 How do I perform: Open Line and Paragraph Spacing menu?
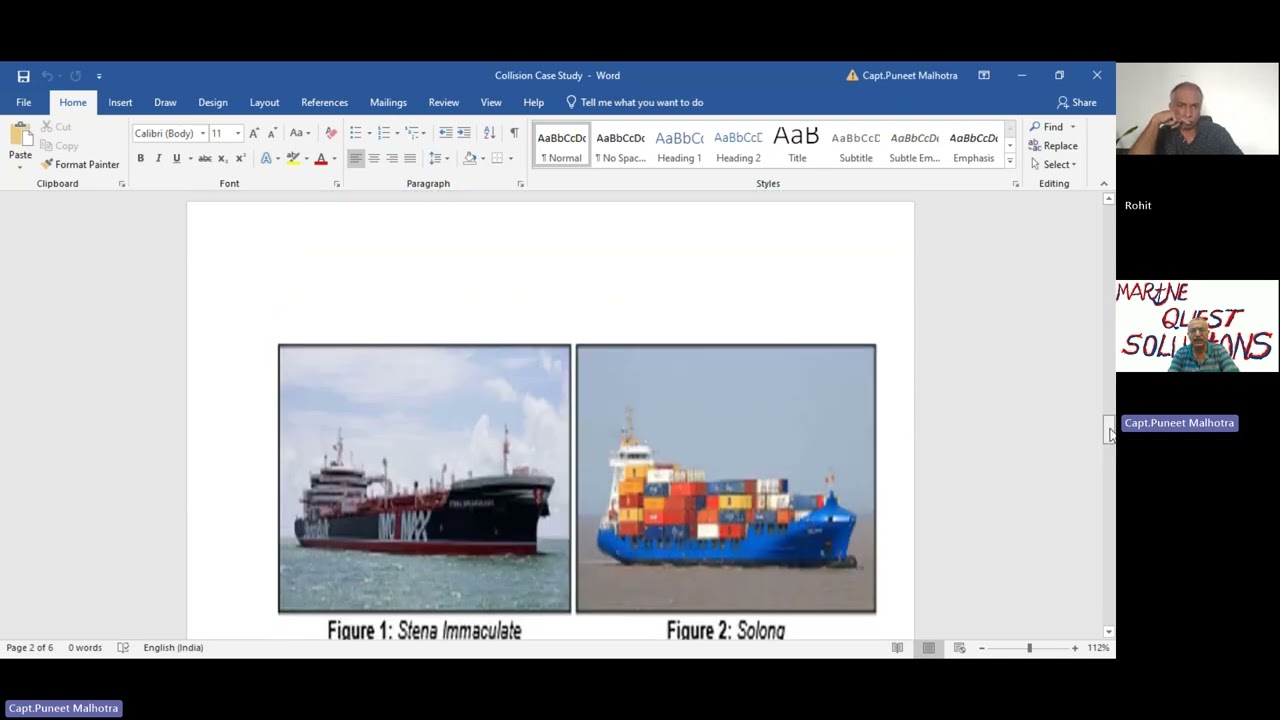pos(436,158)
